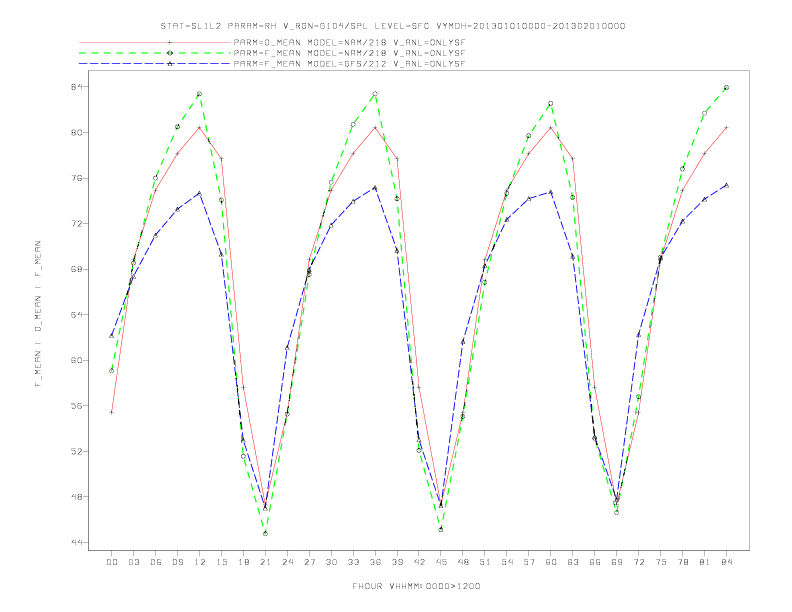Click the plus marker in the red legend line
The image size is (792, 612).
170,42
